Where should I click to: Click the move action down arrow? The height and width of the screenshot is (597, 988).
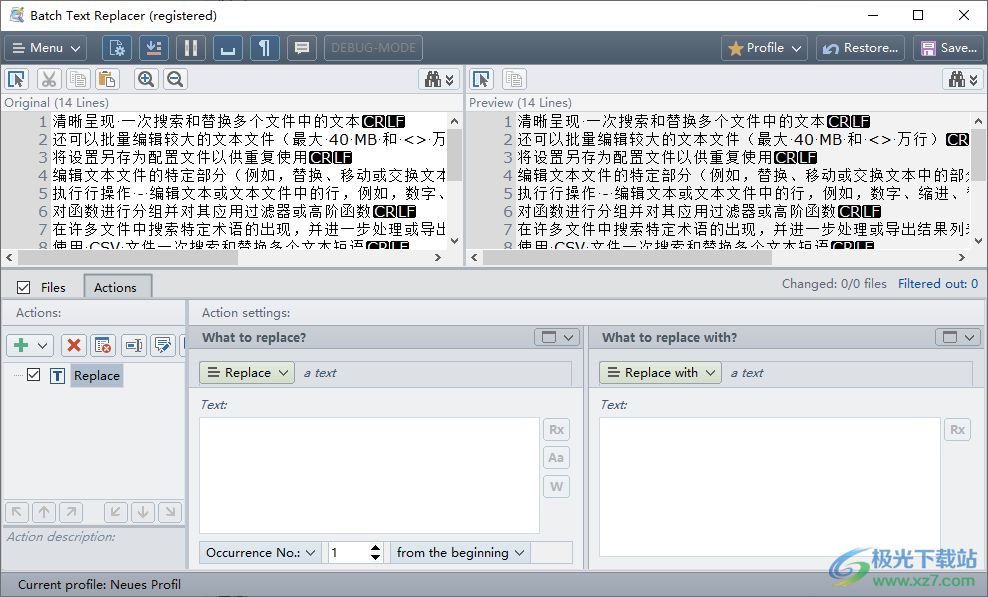tap(143, 512)
